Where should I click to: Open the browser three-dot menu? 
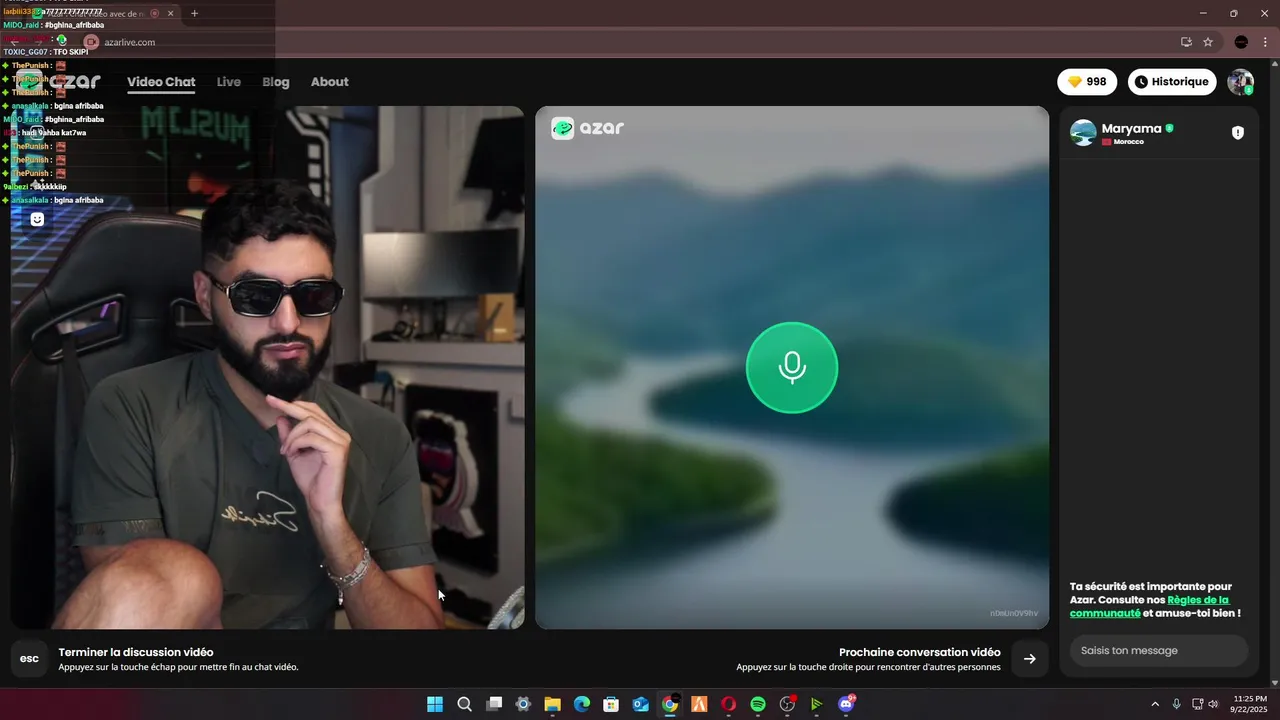1263,42
